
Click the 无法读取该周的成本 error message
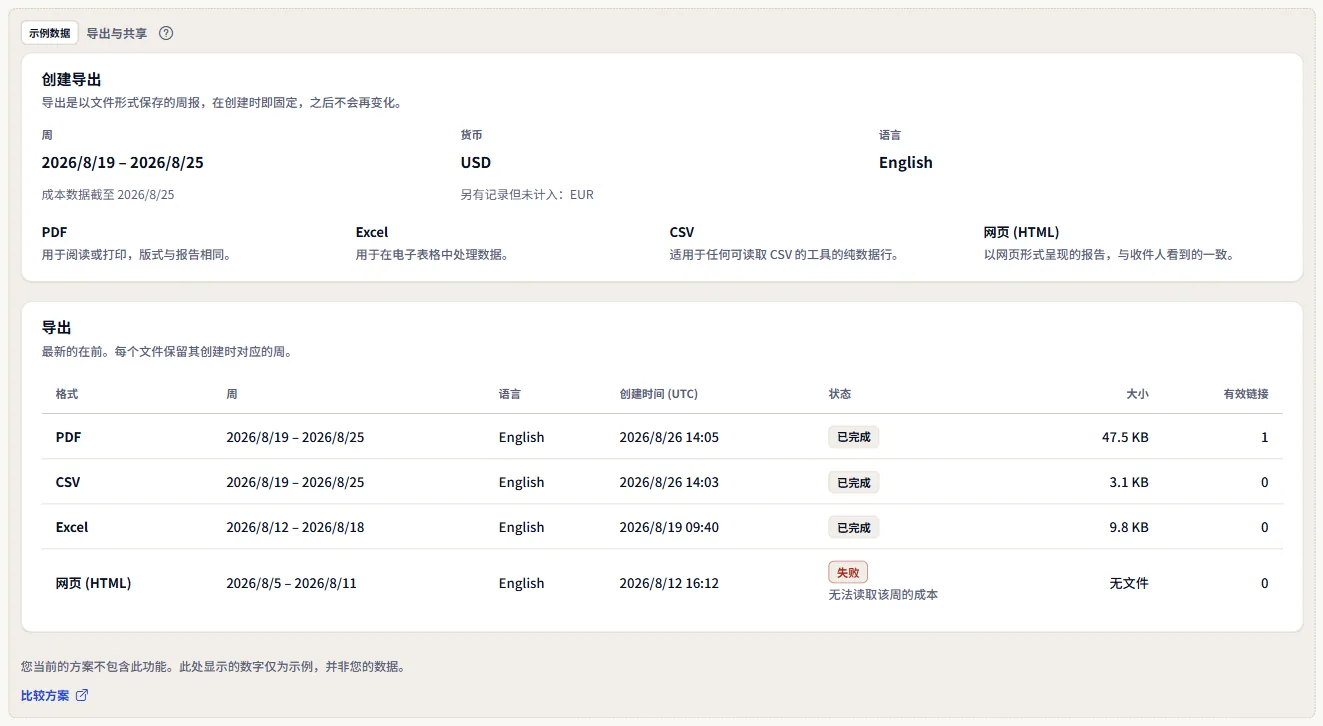click(x=883, y=595)
